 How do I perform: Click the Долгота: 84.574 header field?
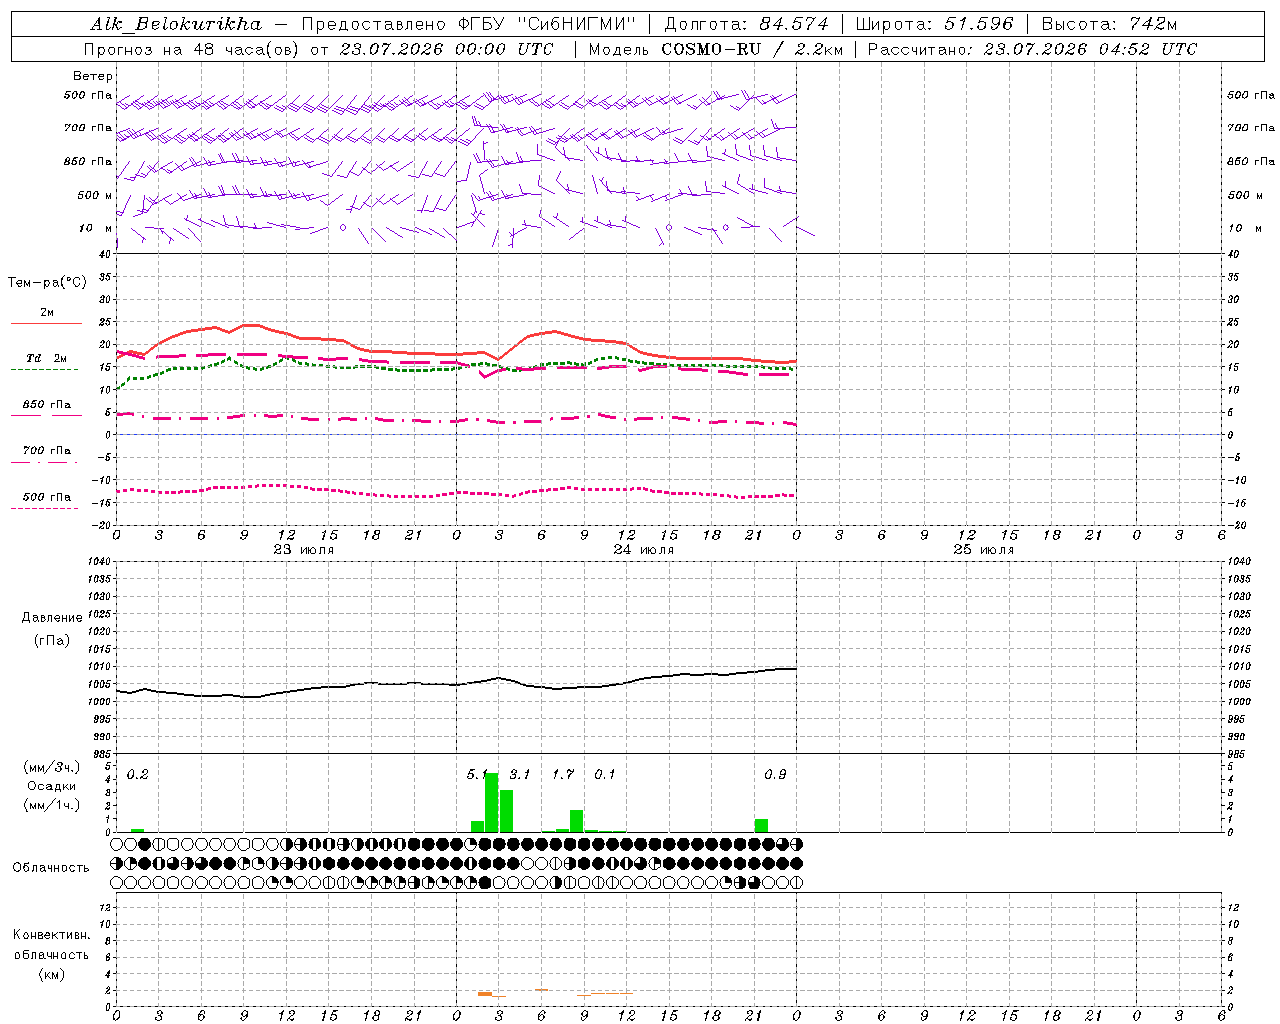746,24
